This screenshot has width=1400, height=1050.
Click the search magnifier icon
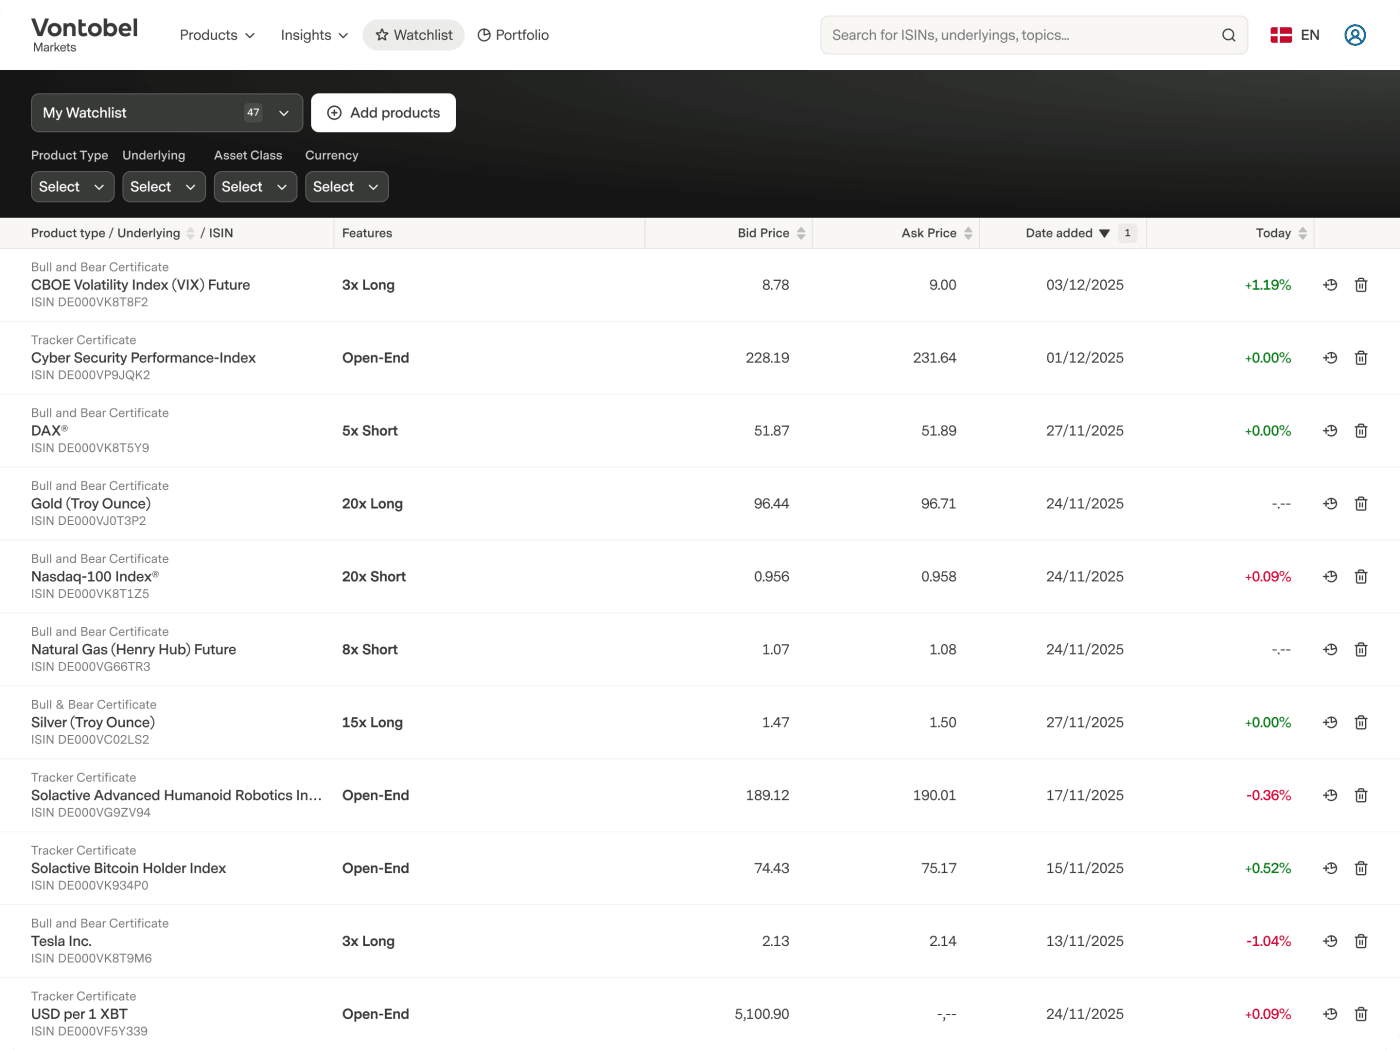tap(1229, 35)
